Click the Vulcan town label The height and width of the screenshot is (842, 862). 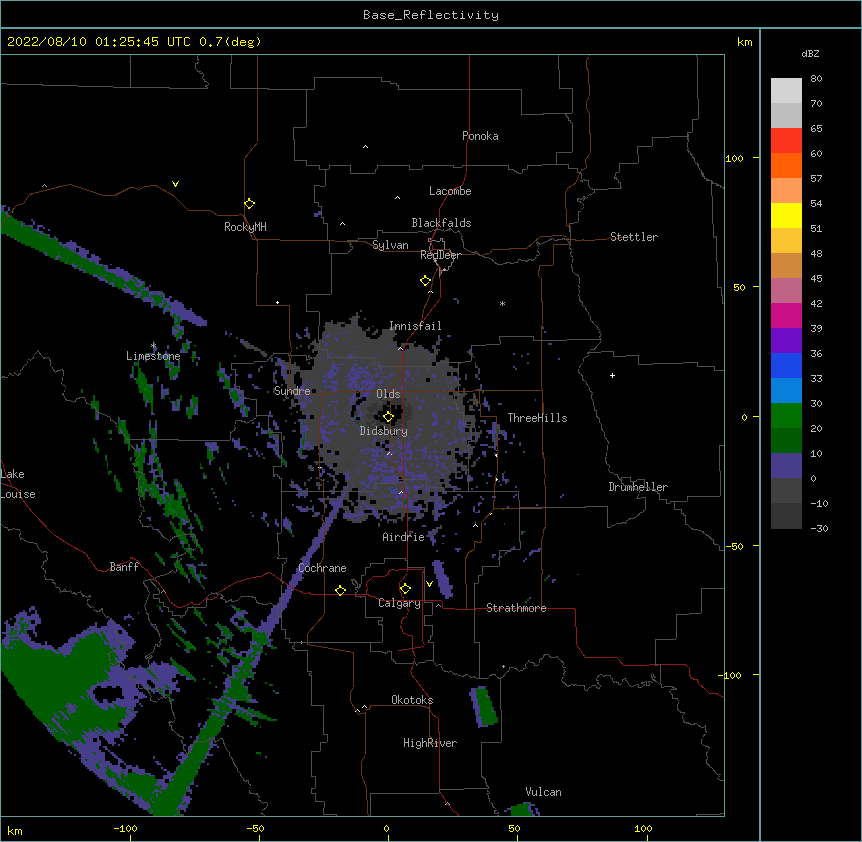tap(543, 792)
